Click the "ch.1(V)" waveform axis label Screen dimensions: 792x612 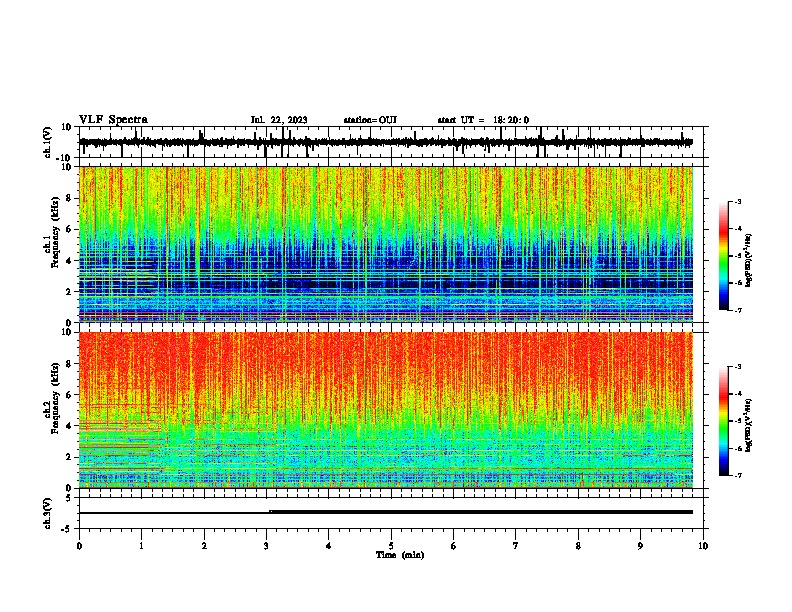tap(48, 142)
